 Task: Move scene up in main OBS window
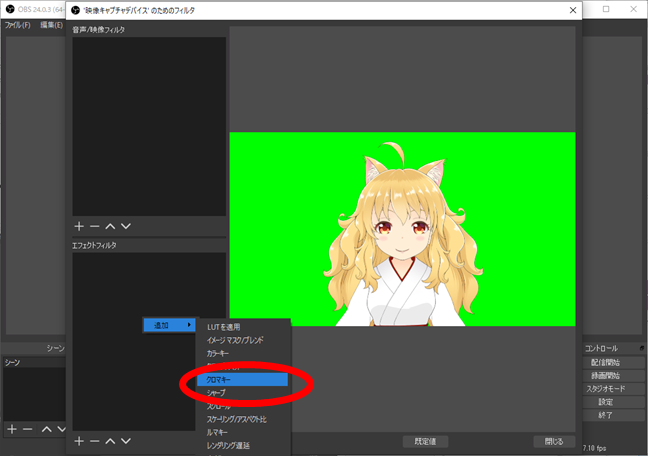point(47,430)
